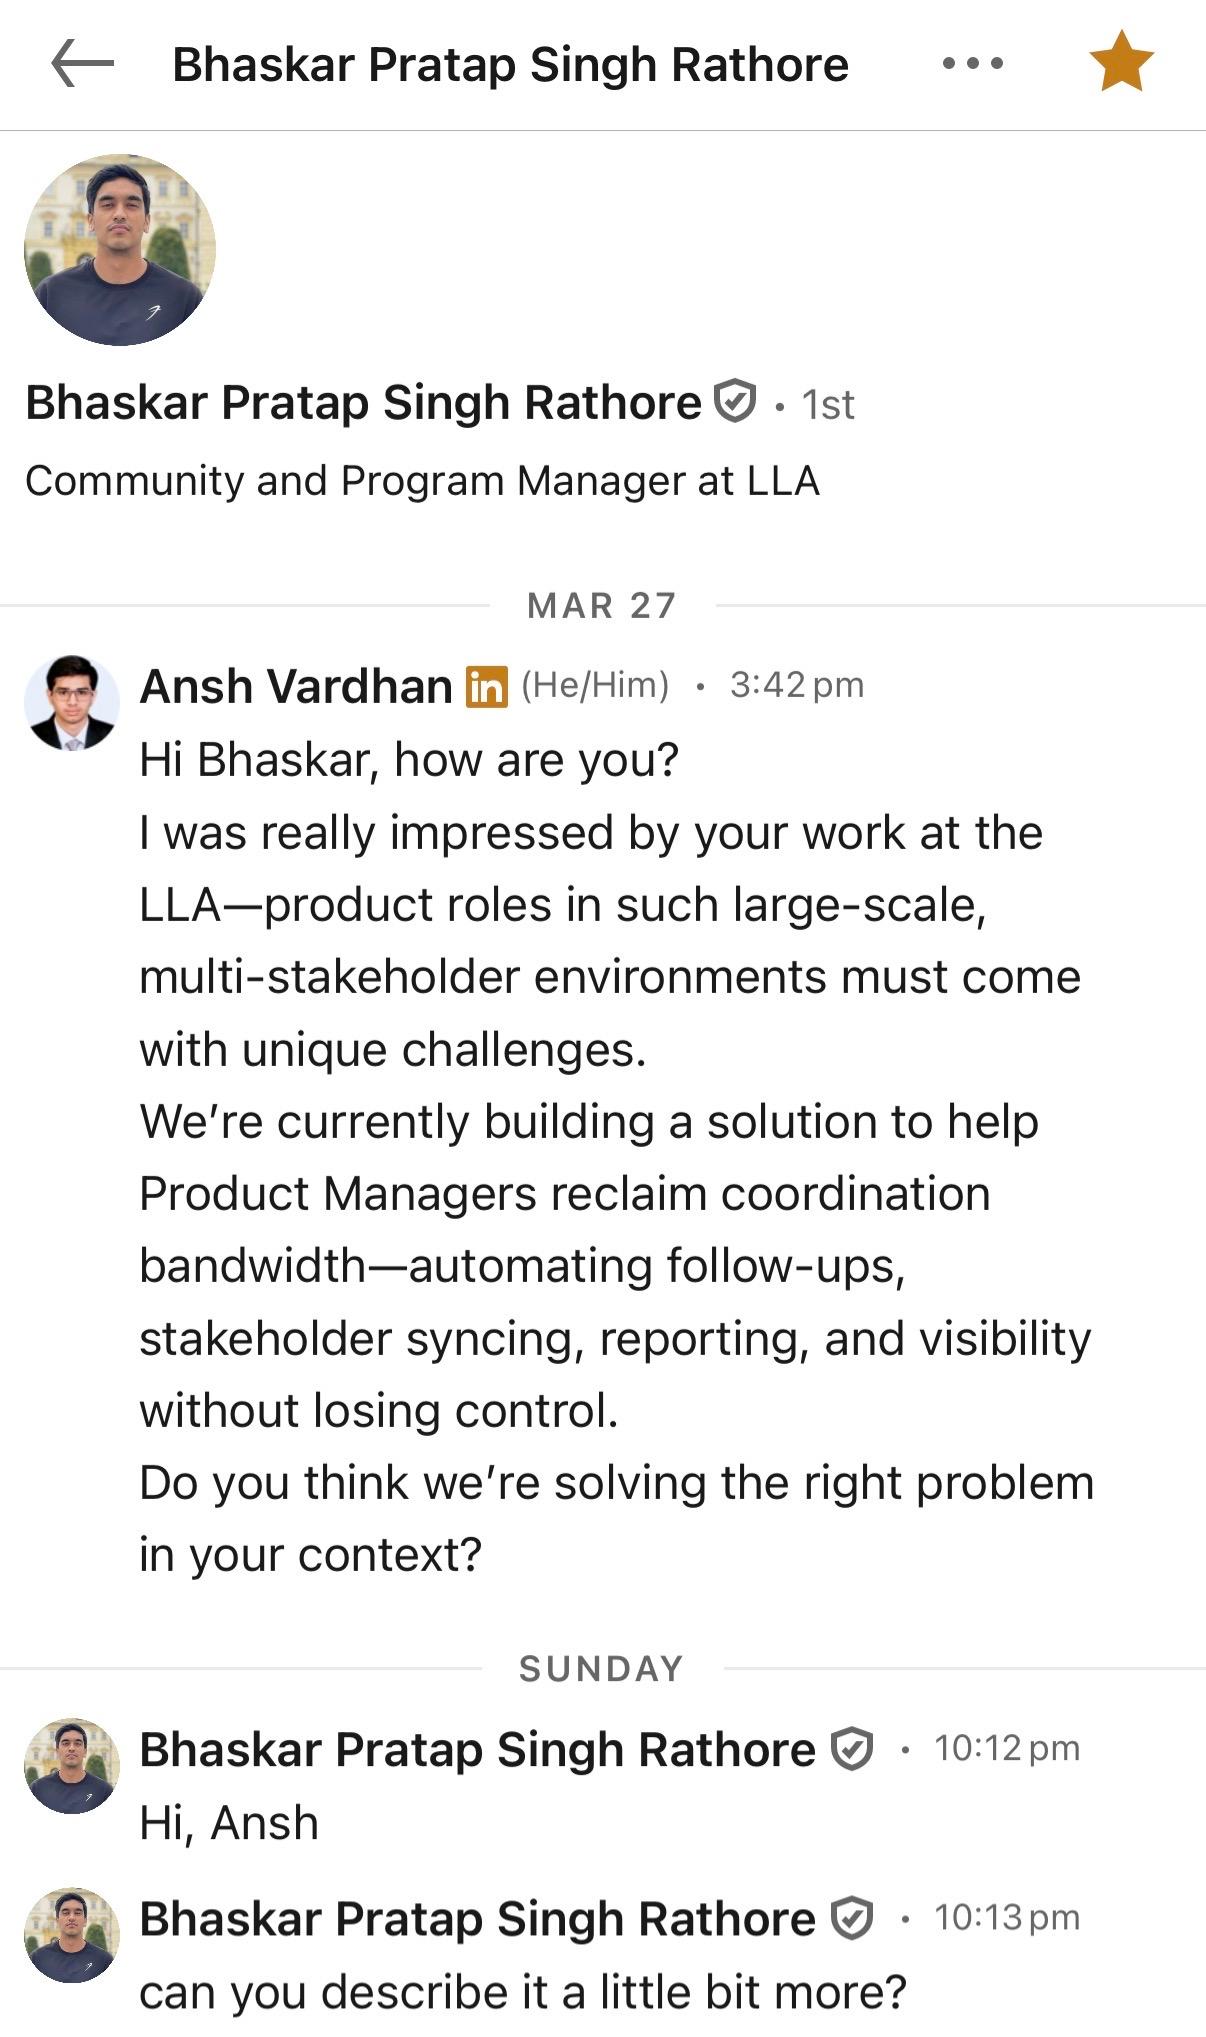Tap the "Hi, Ansh" message
This screenshot has height=2037, width=1206.
pos(229,1823)
